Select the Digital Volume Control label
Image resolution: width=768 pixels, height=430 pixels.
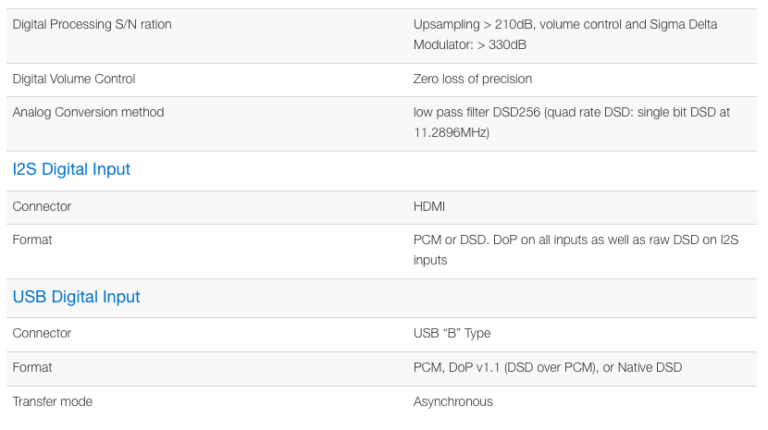[74, 79]
